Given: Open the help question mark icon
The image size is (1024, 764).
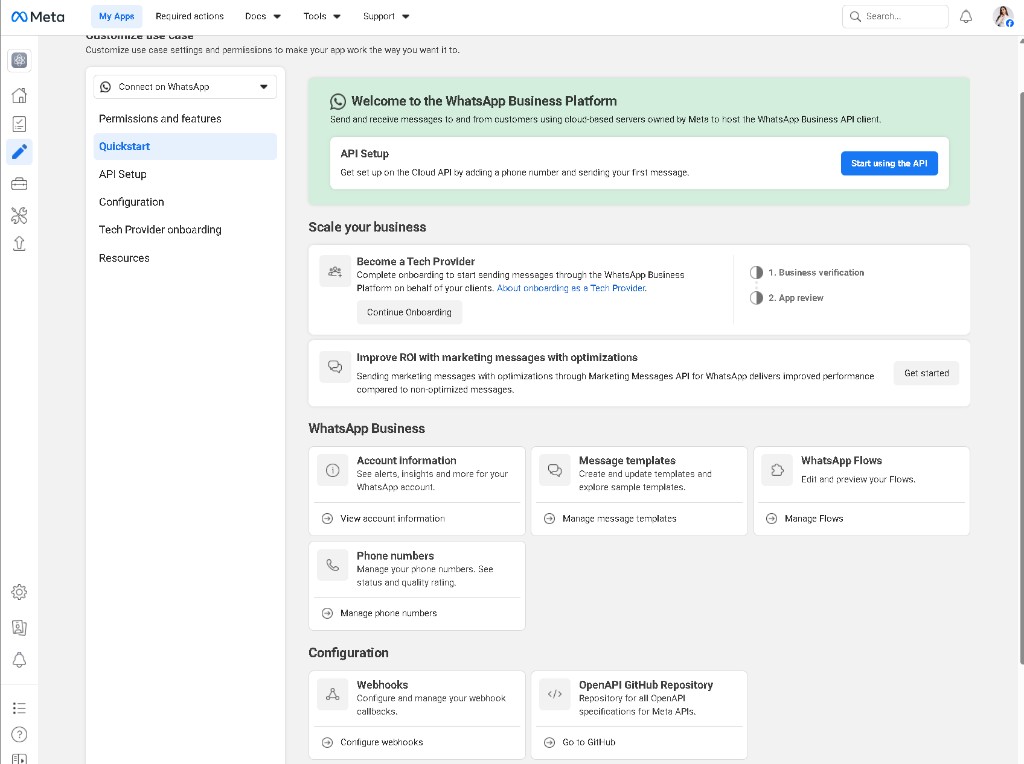Looking at the screenshot, I should [x=20, y=735].
